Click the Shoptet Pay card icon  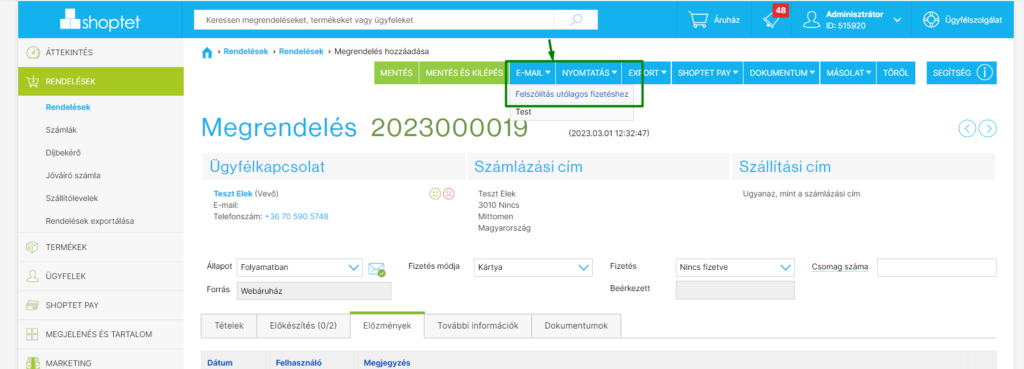(32, 305)
